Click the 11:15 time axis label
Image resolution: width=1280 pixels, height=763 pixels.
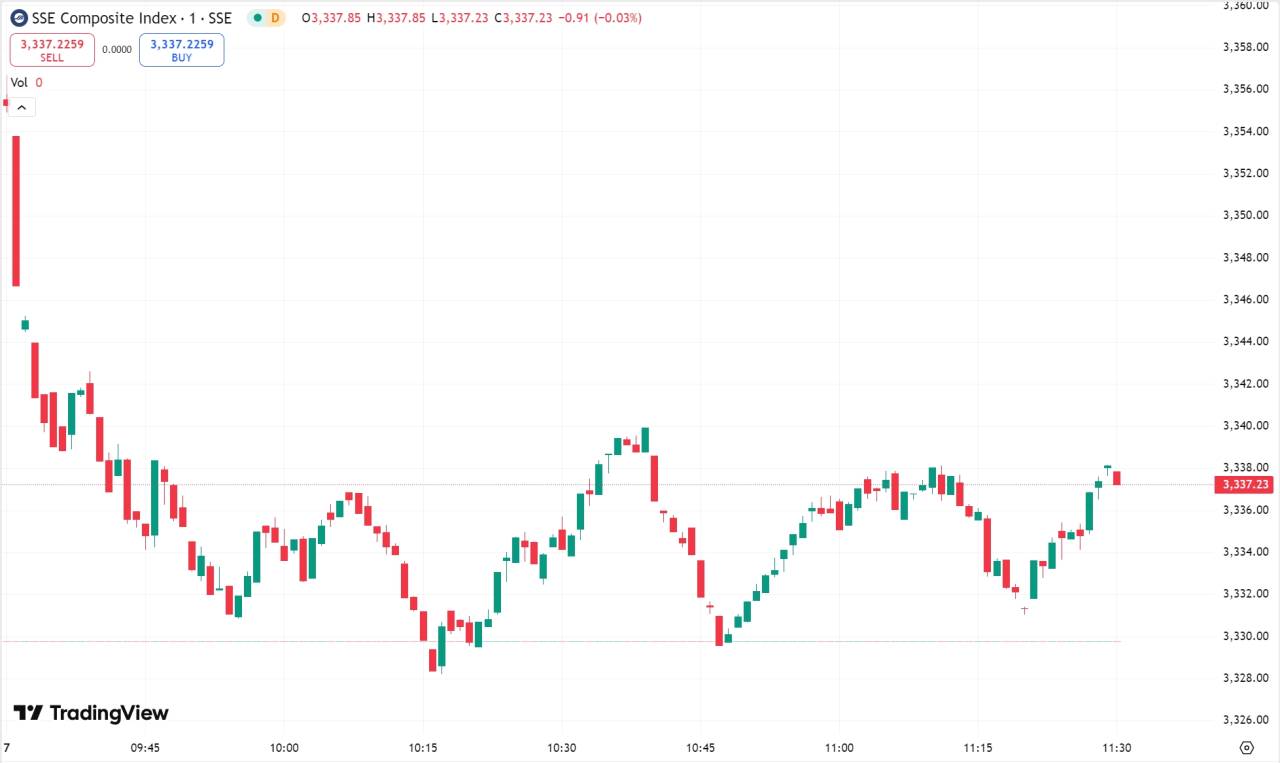pos(978,747)
